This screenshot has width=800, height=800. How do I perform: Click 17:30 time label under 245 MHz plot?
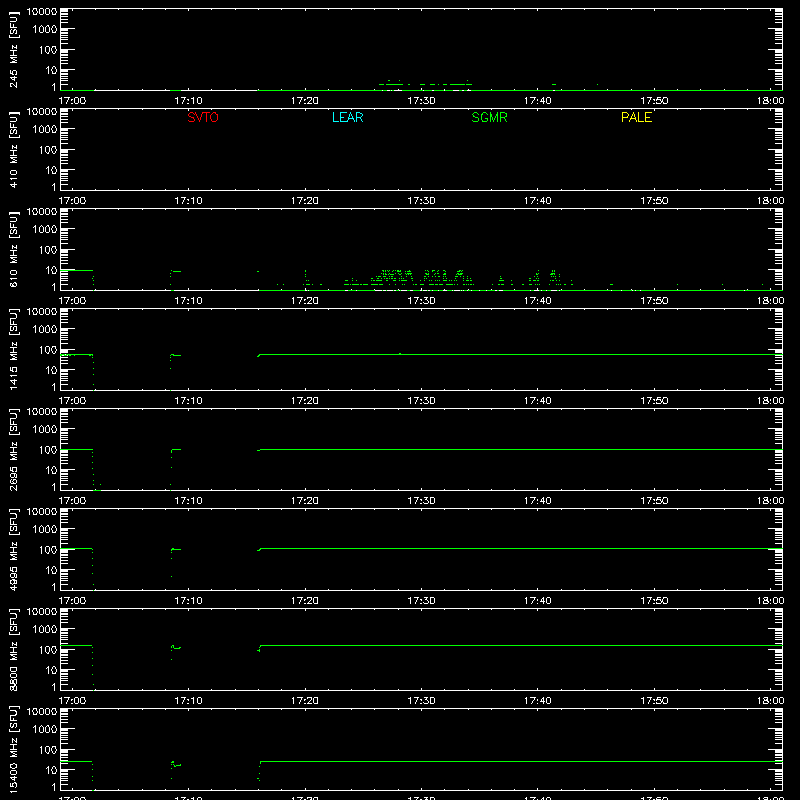point(421,101)
